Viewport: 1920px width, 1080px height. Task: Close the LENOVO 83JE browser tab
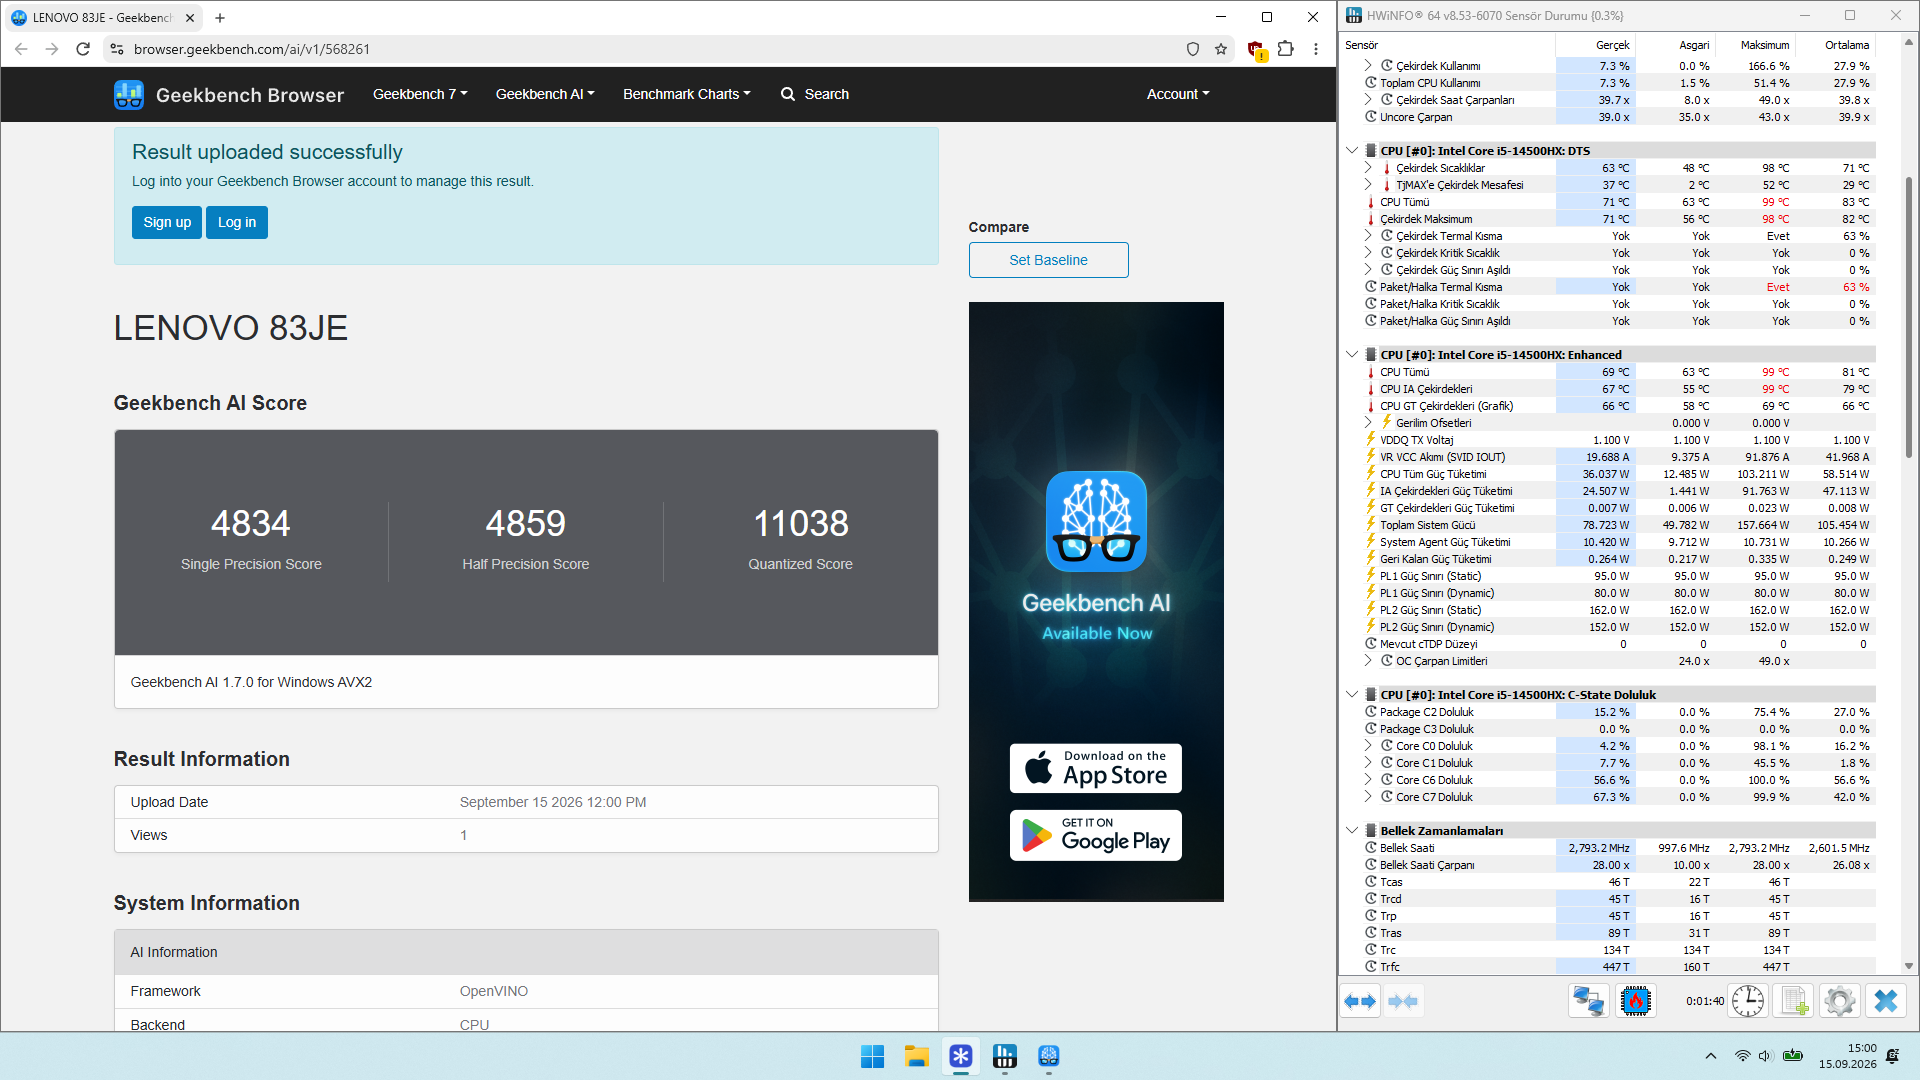pyautogui.click(x=190, y=17)
